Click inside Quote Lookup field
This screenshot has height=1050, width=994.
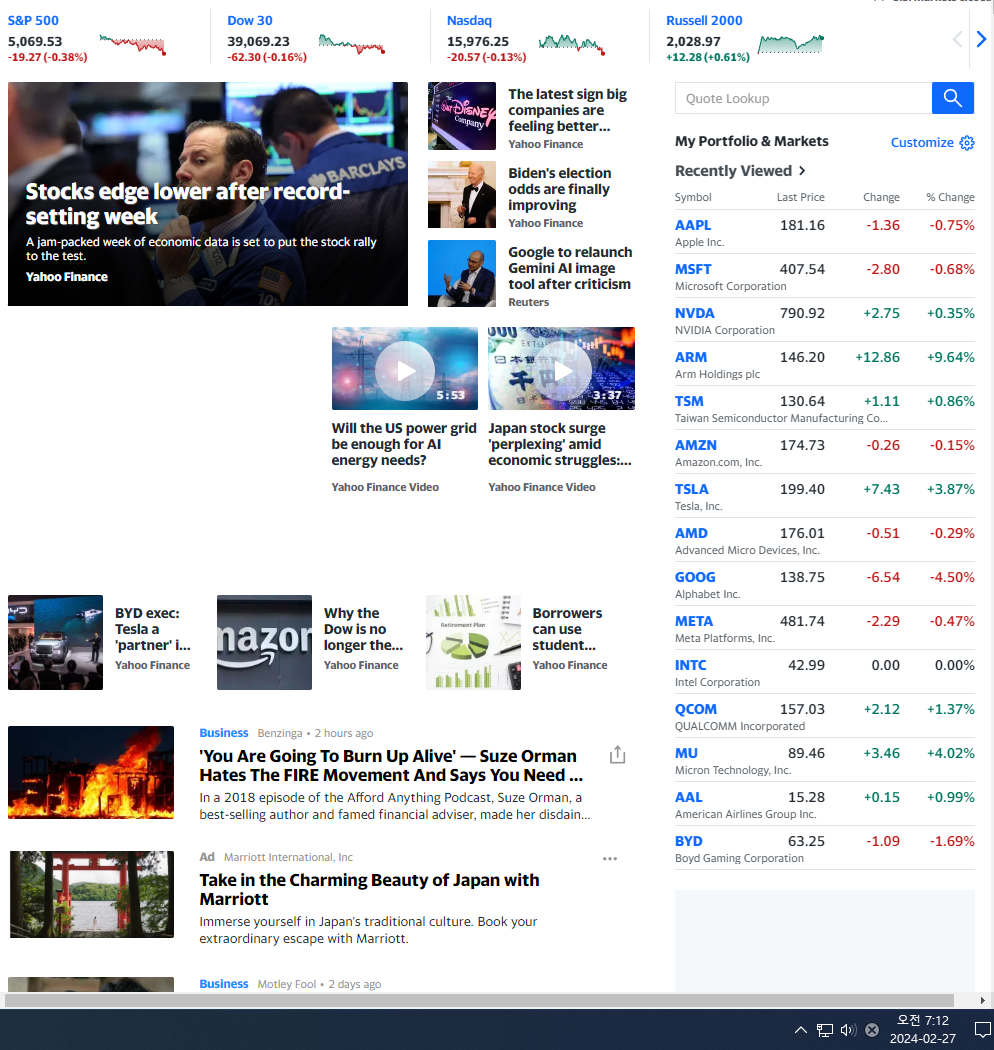(x=803, y=98)
